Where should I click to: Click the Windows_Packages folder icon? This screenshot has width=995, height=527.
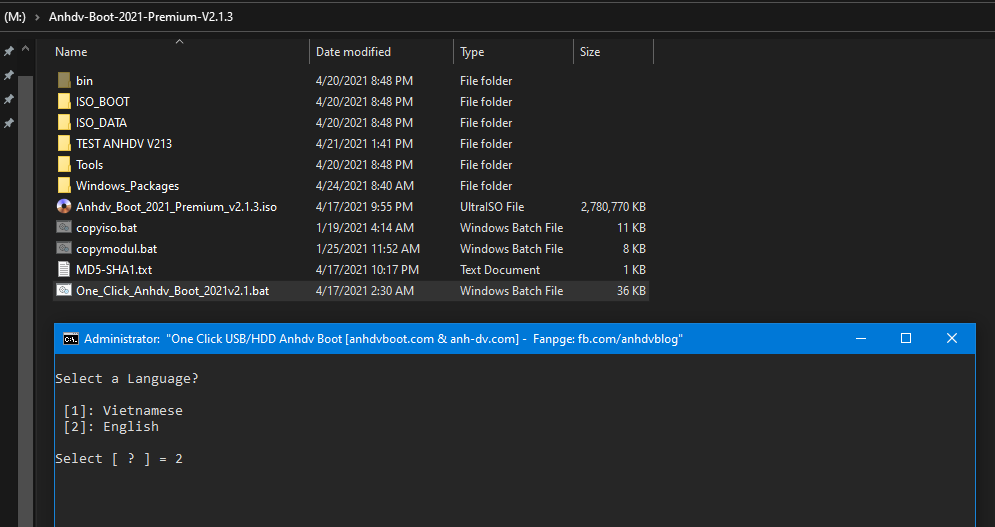point(64,185)
